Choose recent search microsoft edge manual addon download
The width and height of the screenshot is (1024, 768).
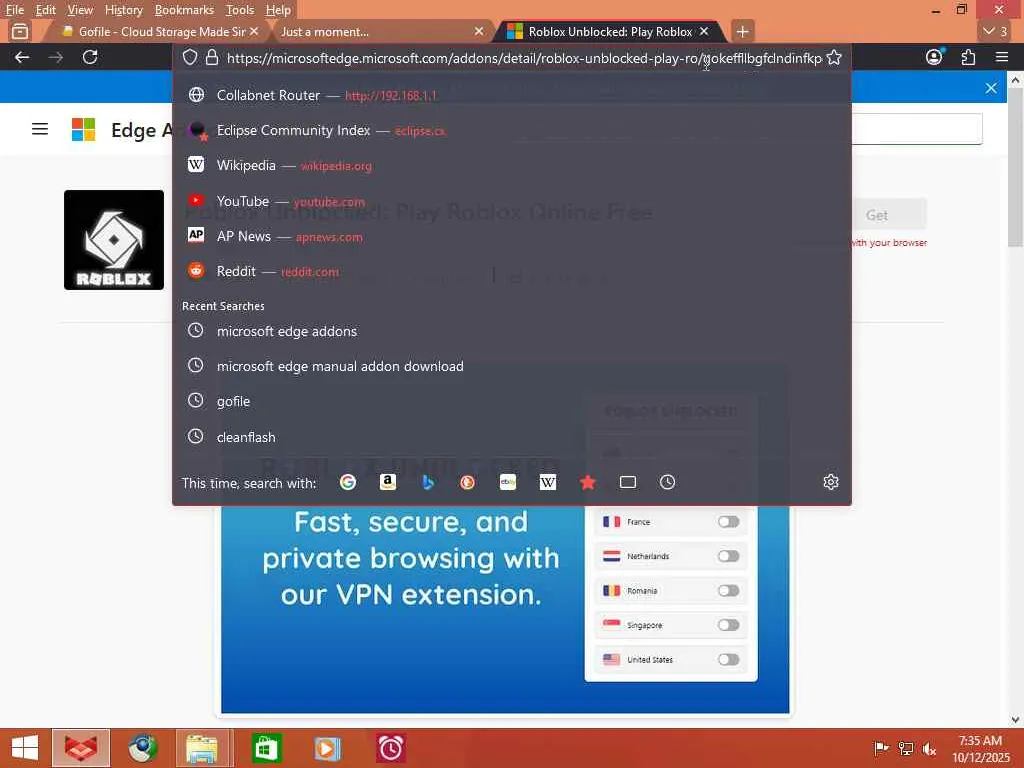tap(511, 366)
